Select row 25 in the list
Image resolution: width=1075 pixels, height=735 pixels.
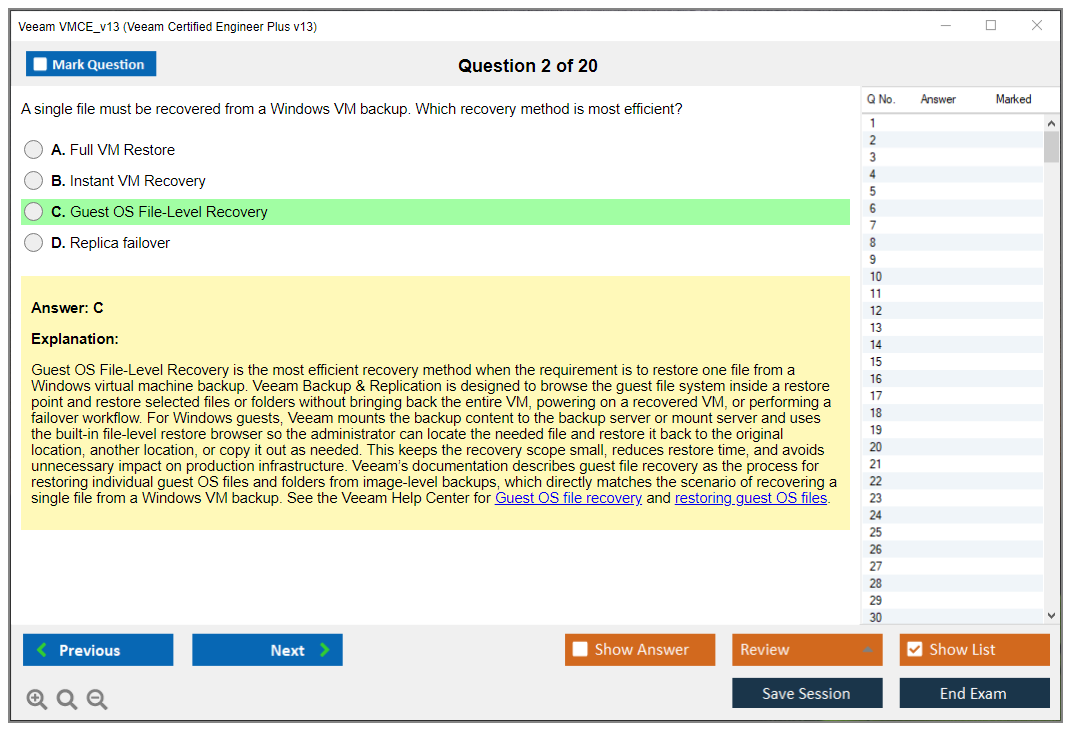pyautogui.click(x=952, y=532)
